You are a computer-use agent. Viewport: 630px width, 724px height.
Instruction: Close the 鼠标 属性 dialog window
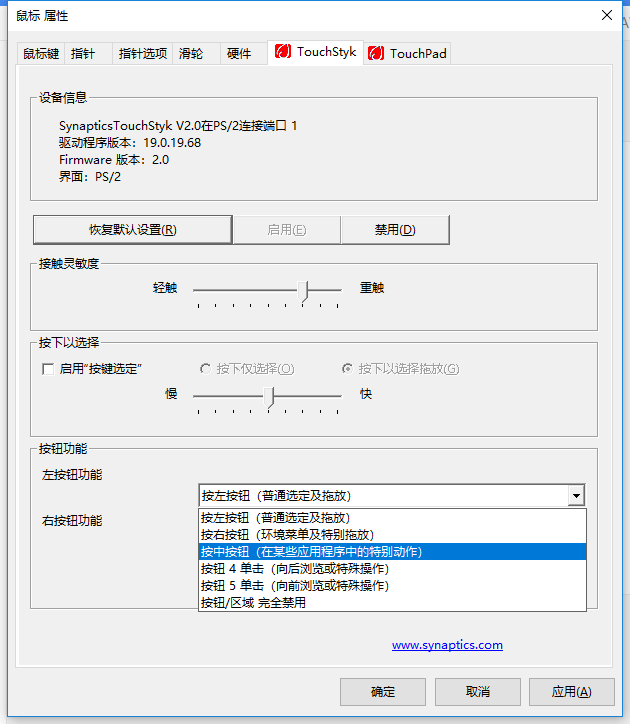click(606, 15)
